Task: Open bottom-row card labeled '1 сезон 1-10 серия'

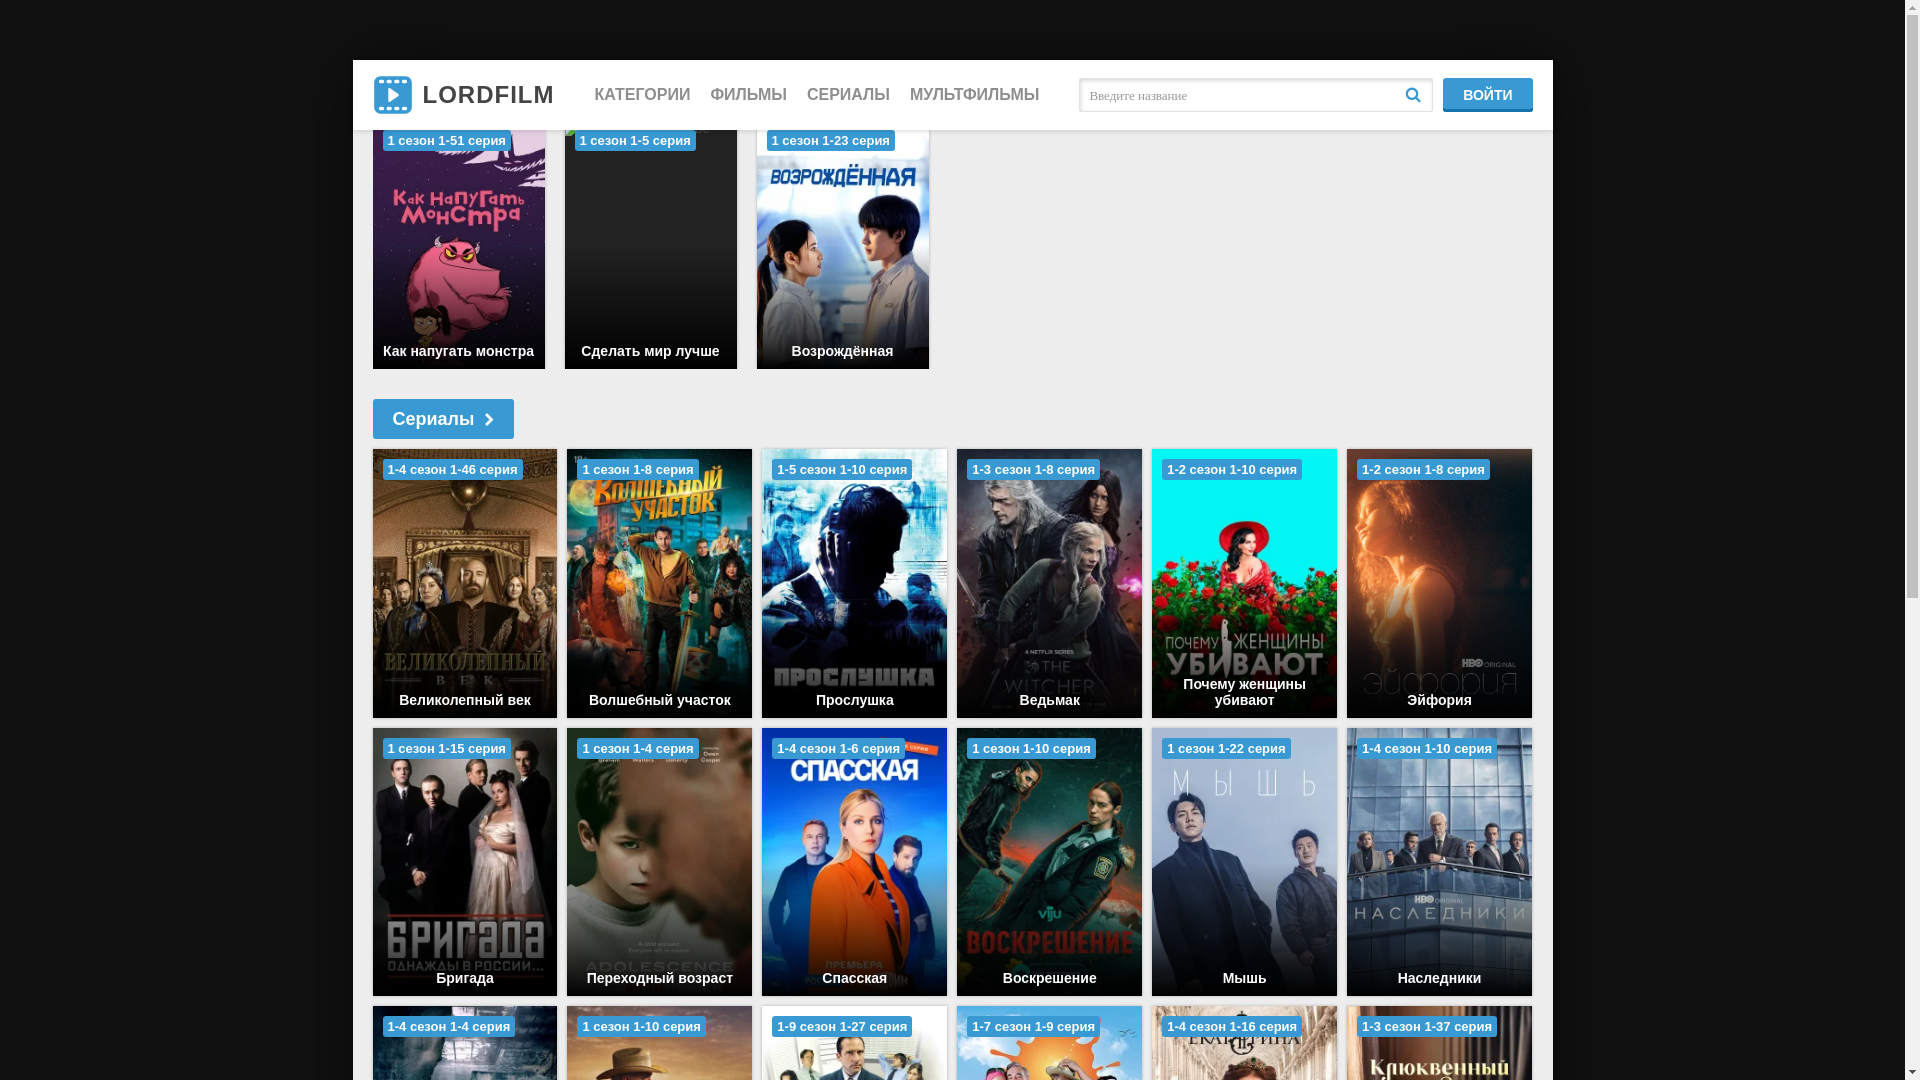Action: click(660, 1043)
